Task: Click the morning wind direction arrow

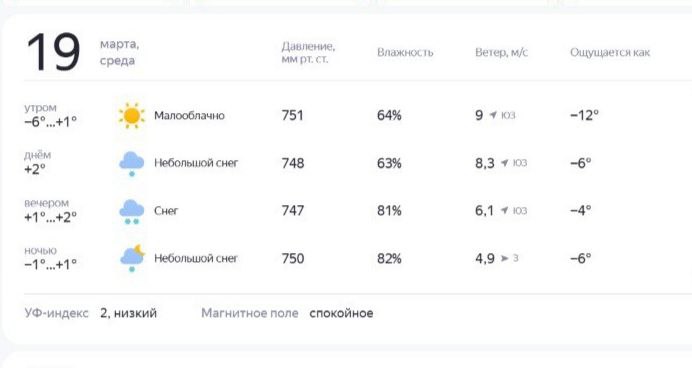Action: point(493,115)
